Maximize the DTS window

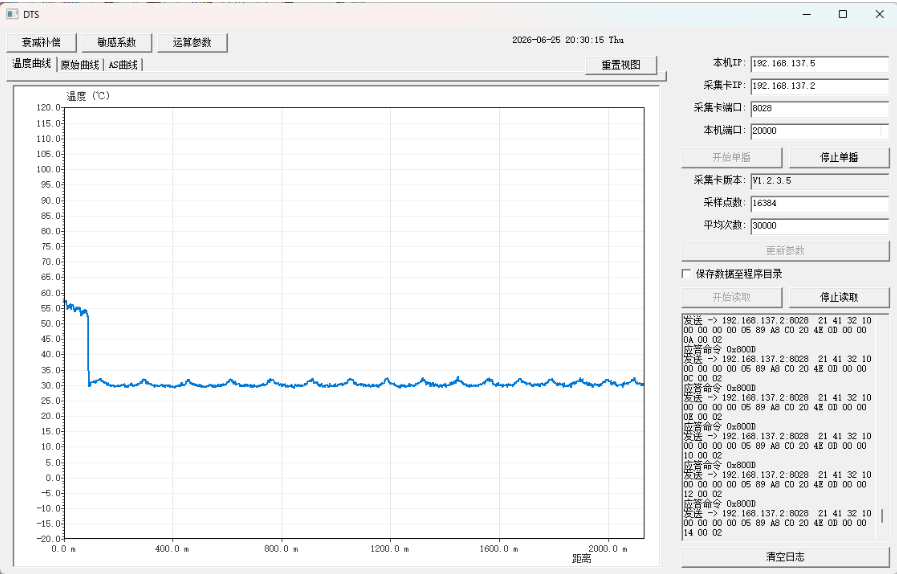(x=843, y=14)
